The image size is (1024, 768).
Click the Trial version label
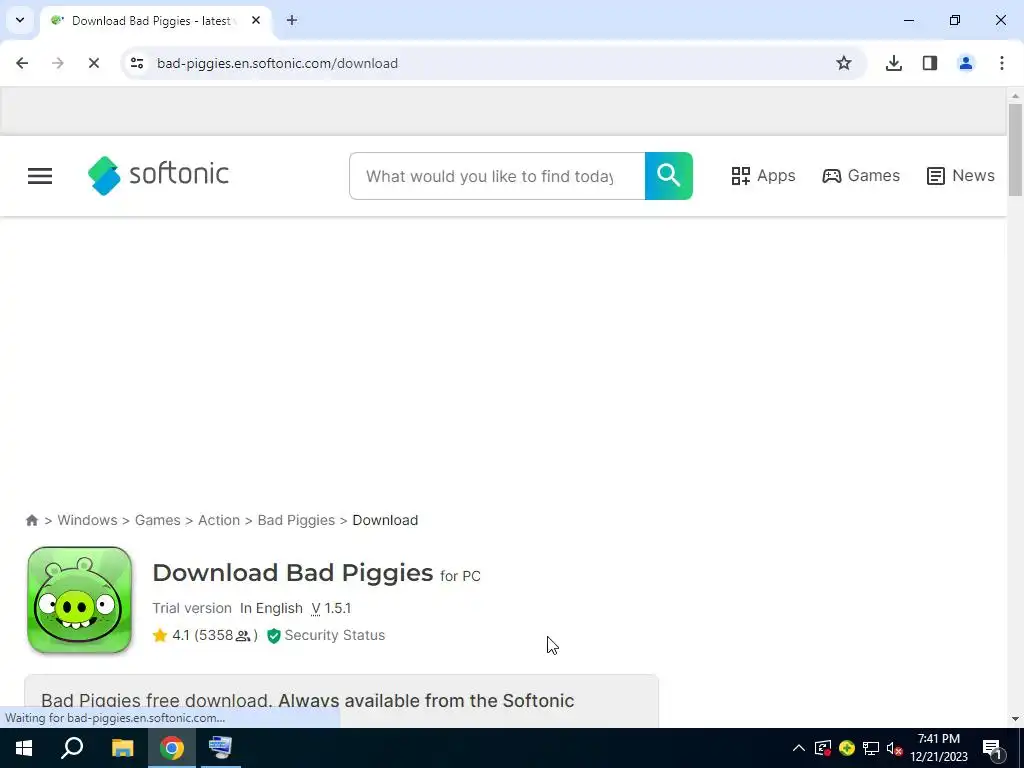(192, 608)
